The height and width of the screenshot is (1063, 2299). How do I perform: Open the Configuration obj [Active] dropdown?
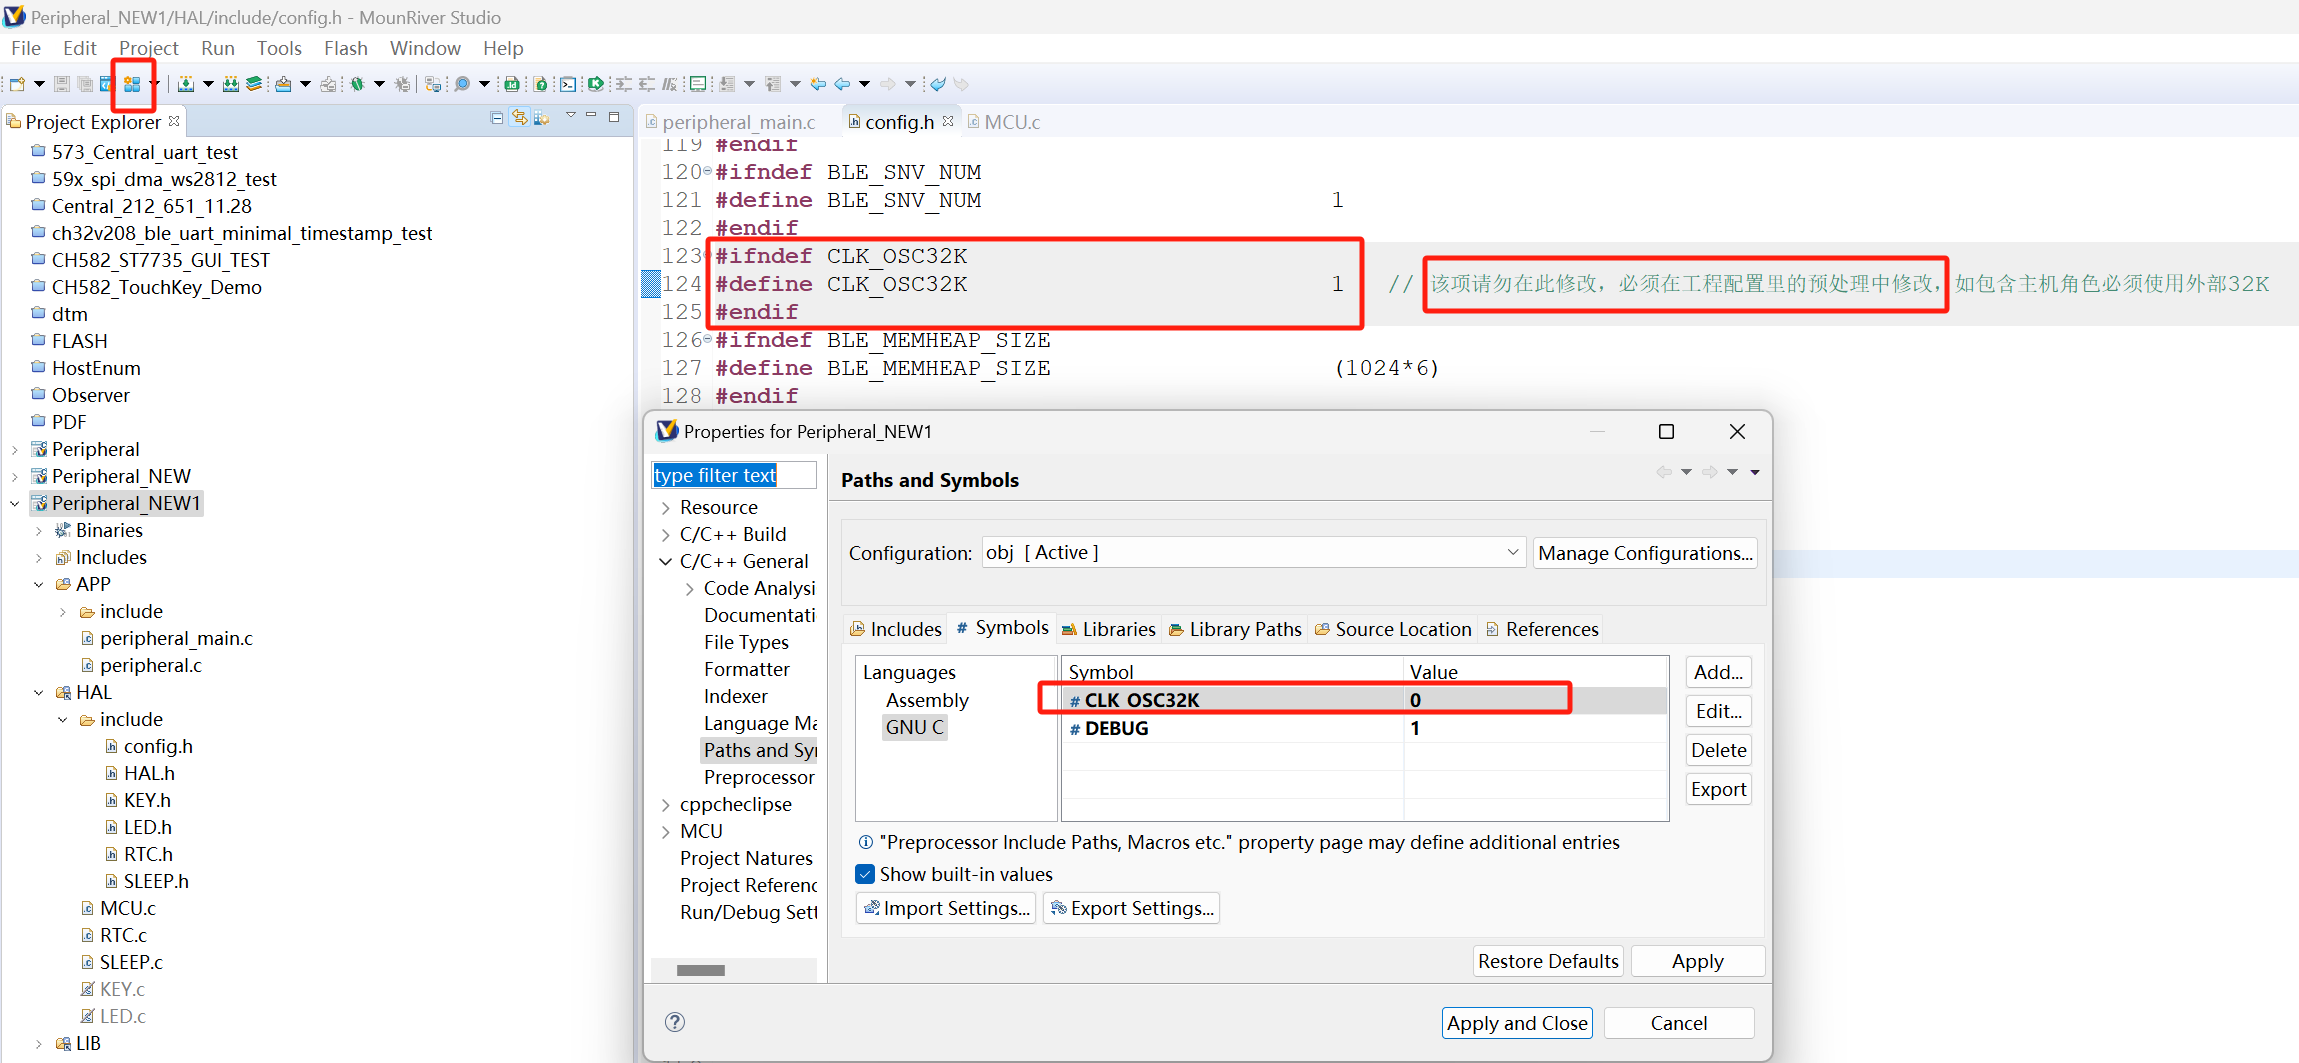pos(1253,553)
